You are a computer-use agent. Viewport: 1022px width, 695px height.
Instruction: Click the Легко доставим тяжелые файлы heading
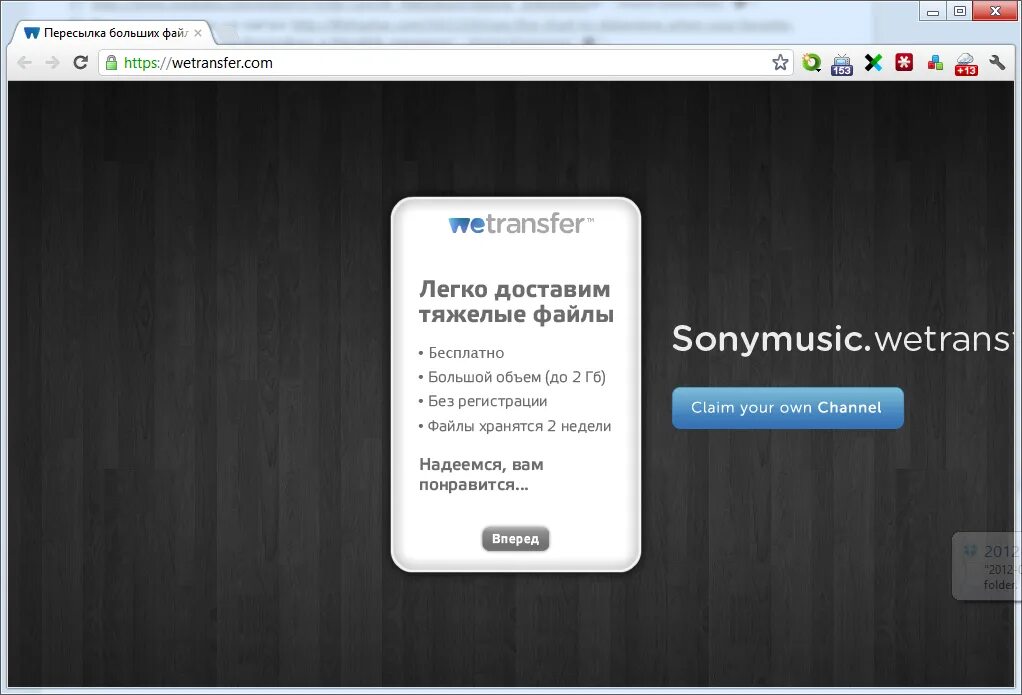pos(516,301)
